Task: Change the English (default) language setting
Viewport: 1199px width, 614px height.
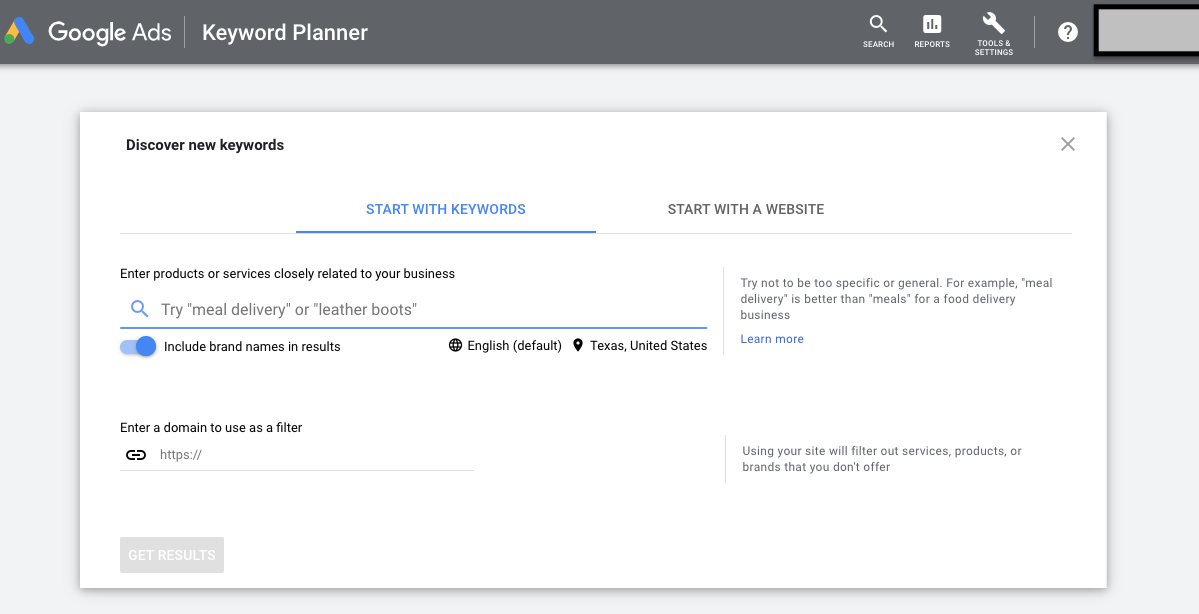Action: pyautogui.click(x=514, y=346)
